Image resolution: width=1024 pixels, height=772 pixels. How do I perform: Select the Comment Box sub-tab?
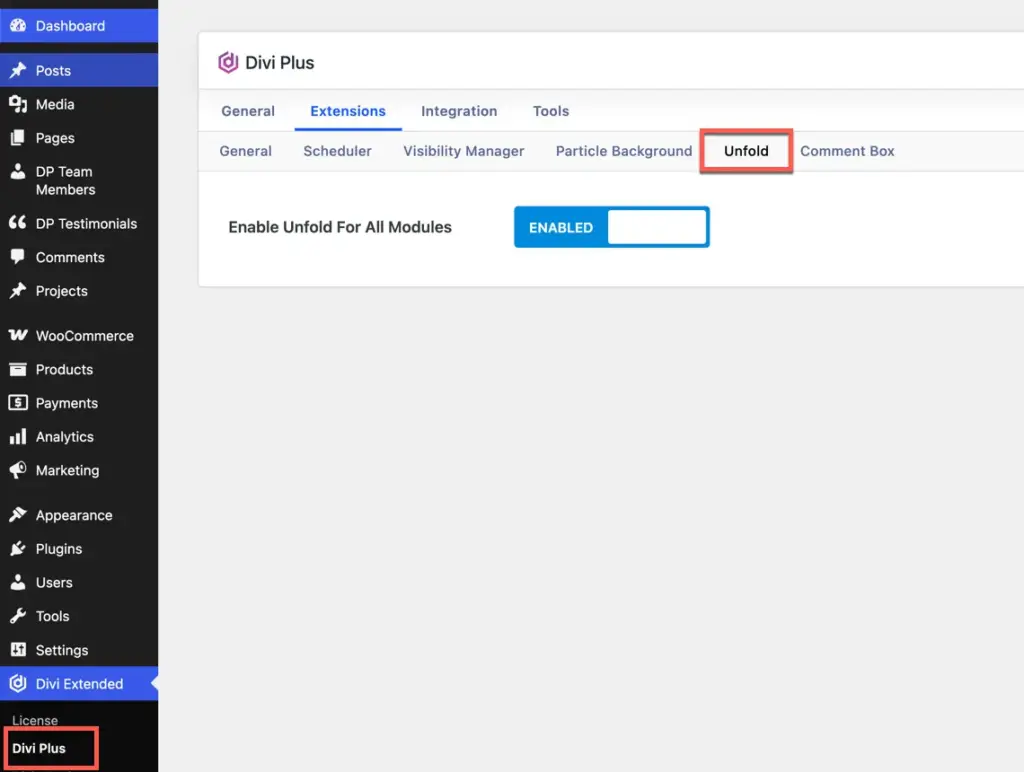(x=847, y=151)
